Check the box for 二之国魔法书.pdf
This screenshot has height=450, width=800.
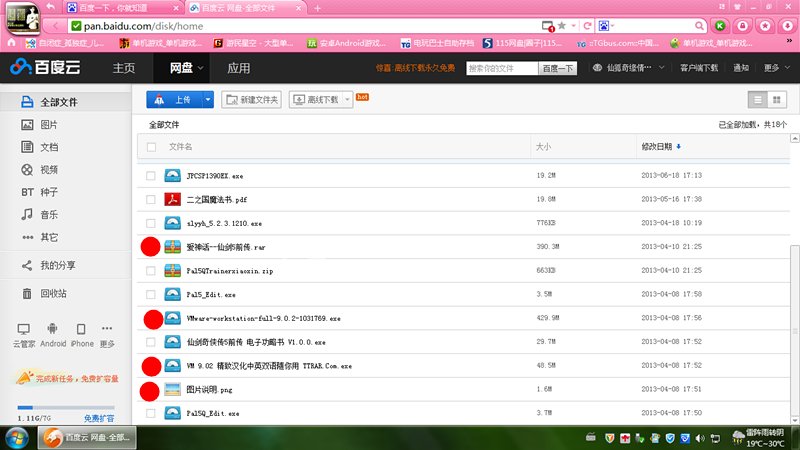click(151, 199)
